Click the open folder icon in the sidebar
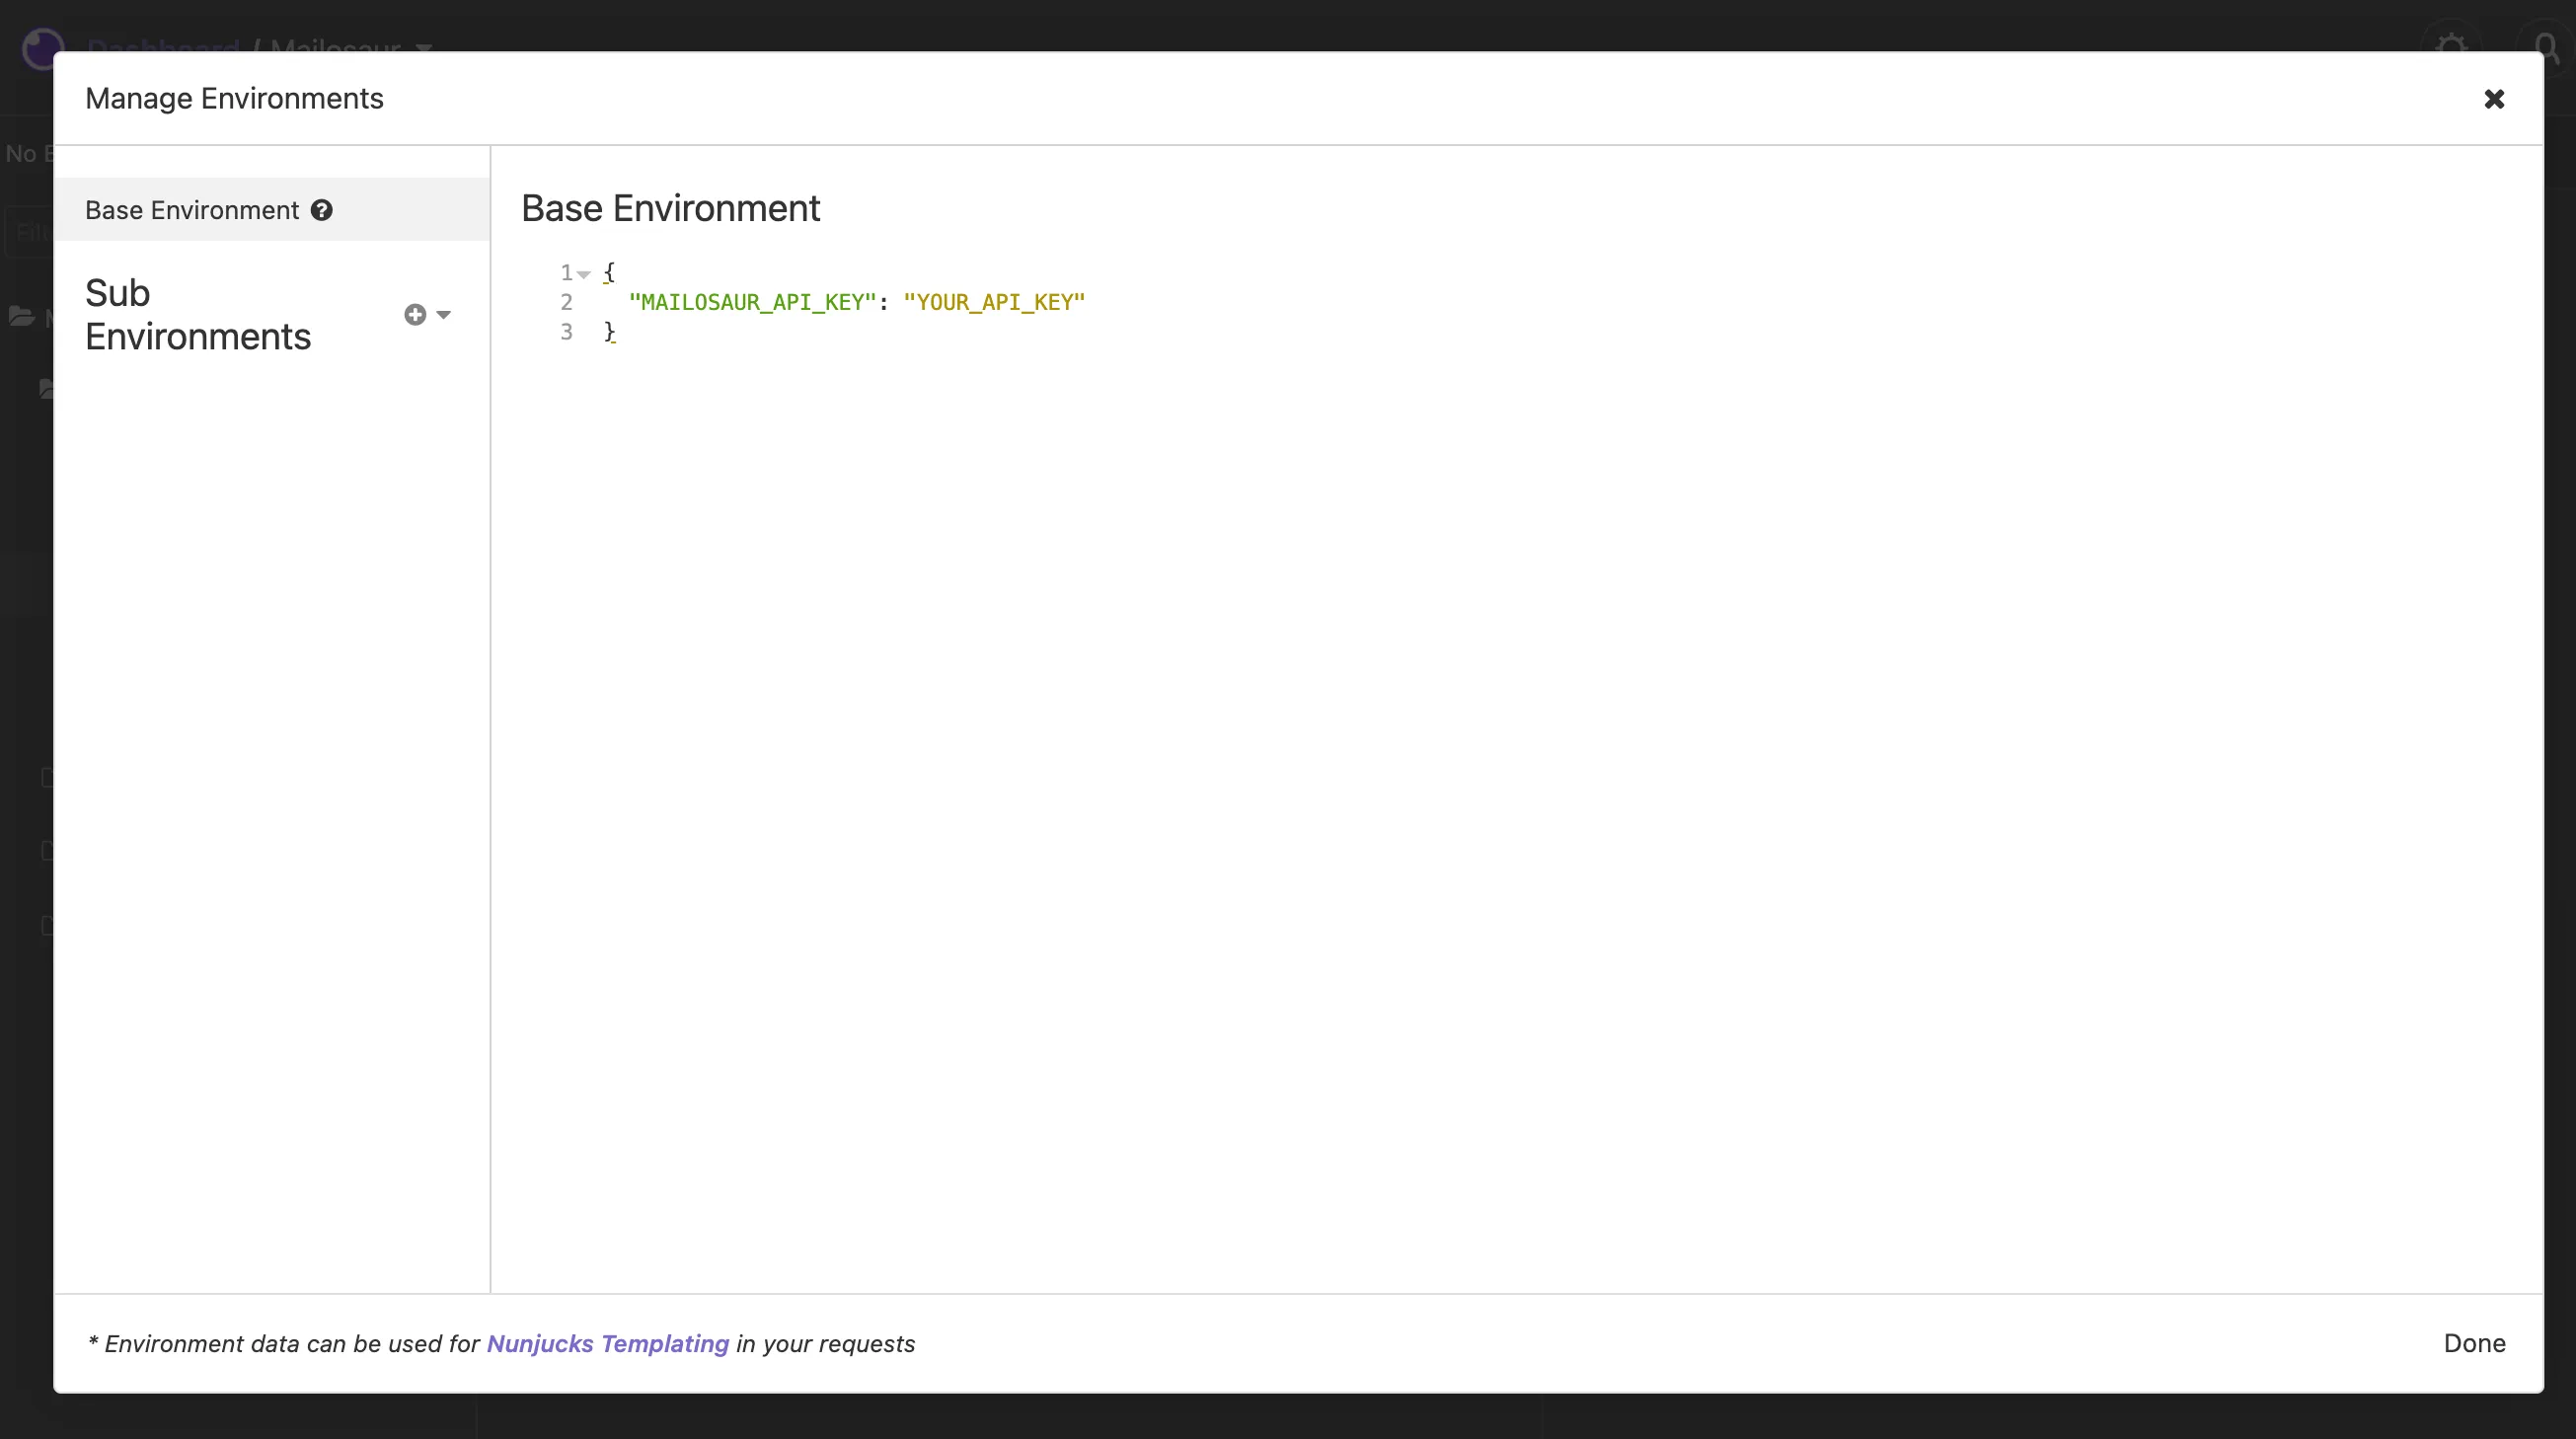Screen dimensions: 2576x1439 pos(21,316)
